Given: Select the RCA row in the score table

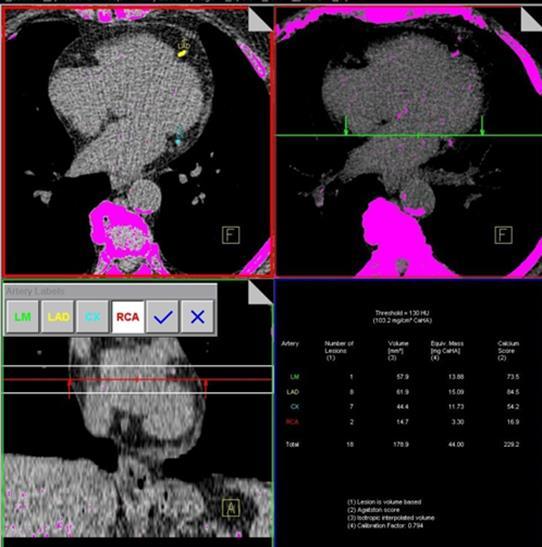Looking at the screenshot, I should (x=401, y=422).
